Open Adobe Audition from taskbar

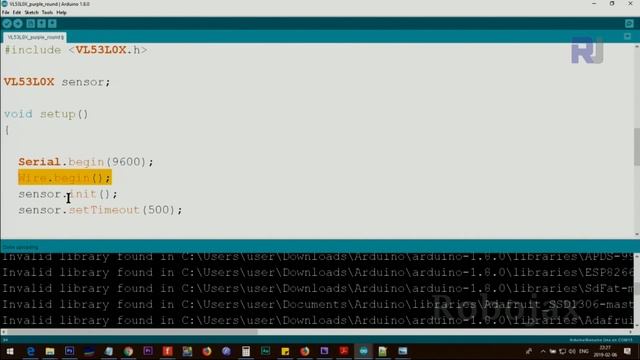[265, 351]
